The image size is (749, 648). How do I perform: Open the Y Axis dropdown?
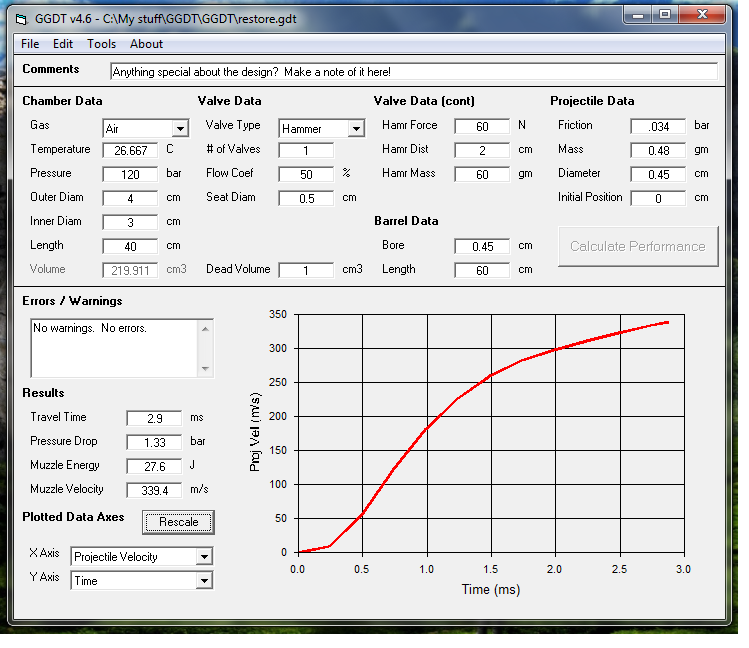tap(204, 580)
